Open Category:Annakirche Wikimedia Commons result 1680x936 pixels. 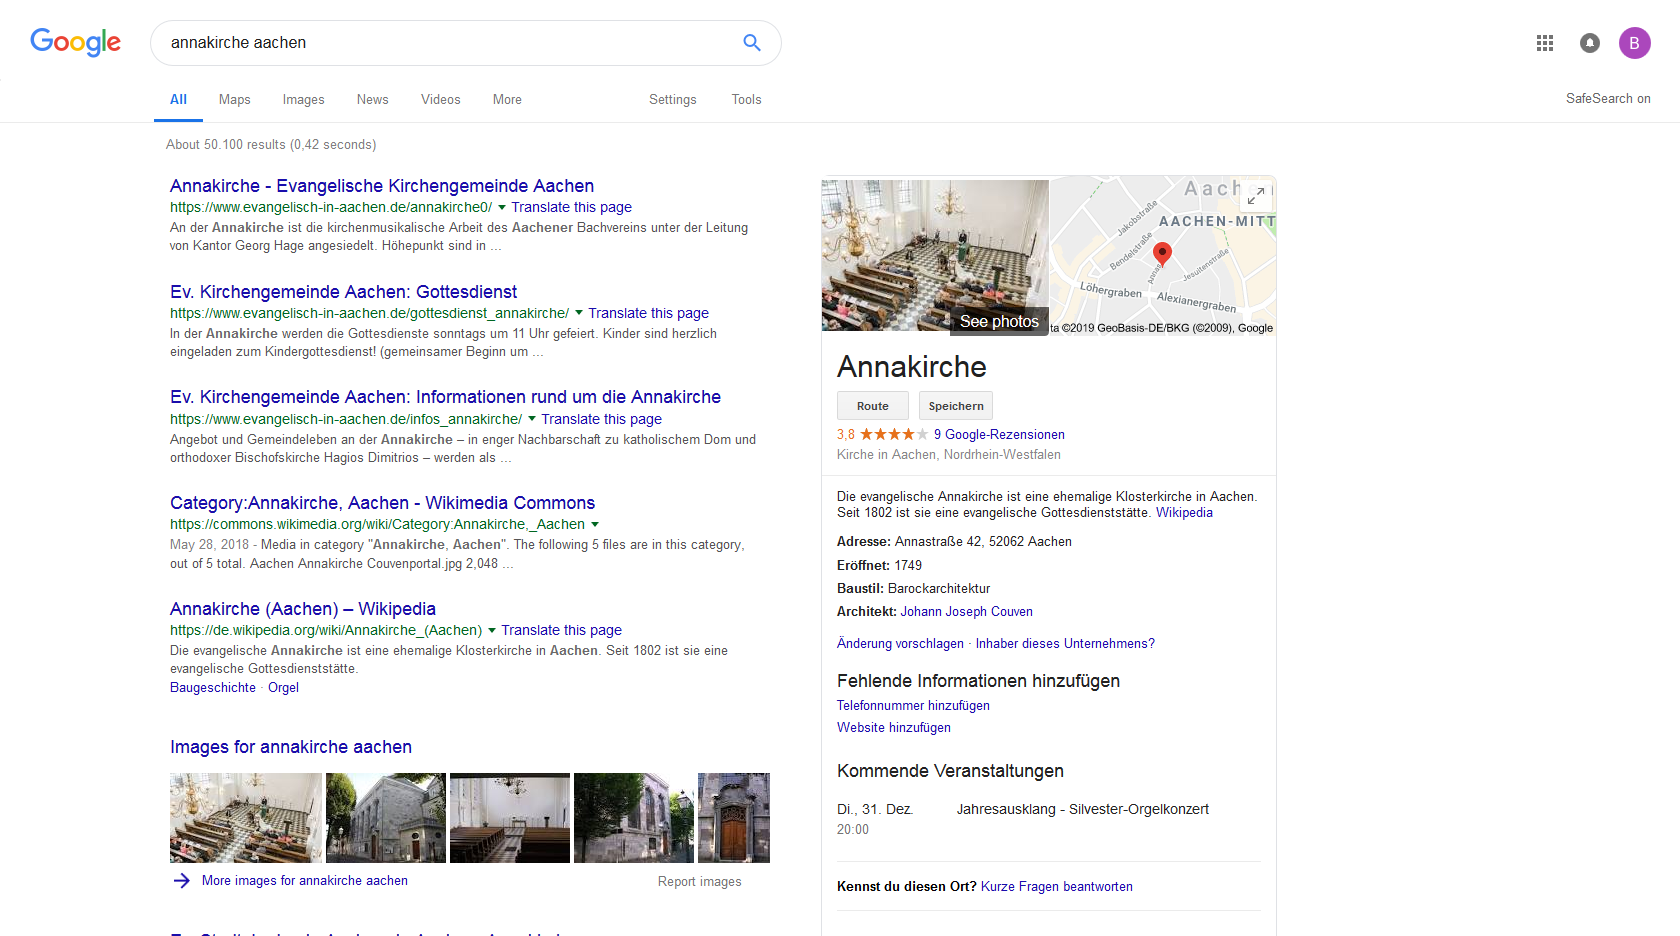[x=382, y=503]
